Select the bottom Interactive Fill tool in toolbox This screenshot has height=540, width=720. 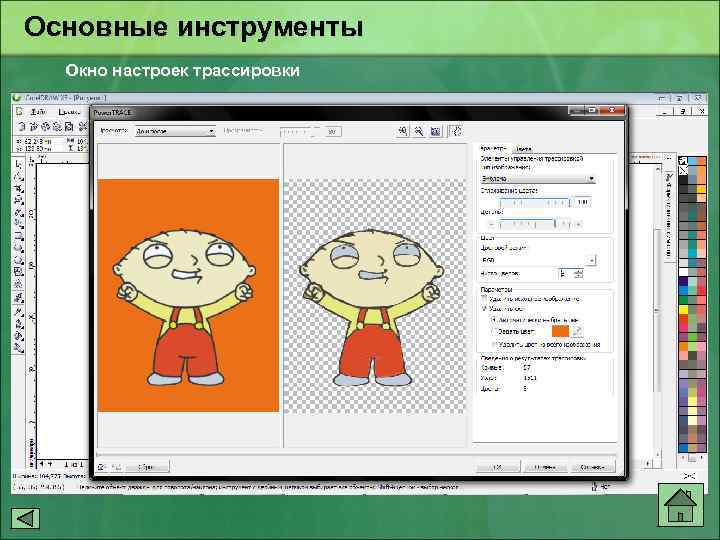coord(18,348)
